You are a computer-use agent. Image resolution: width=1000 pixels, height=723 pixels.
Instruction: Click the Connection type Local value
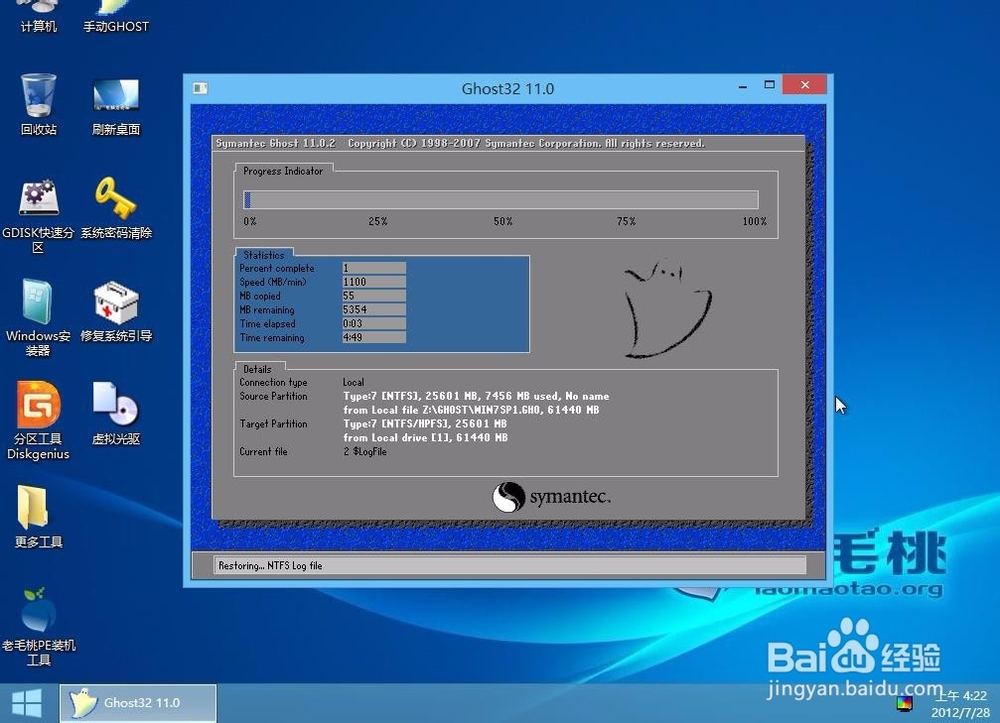point(353,383)
